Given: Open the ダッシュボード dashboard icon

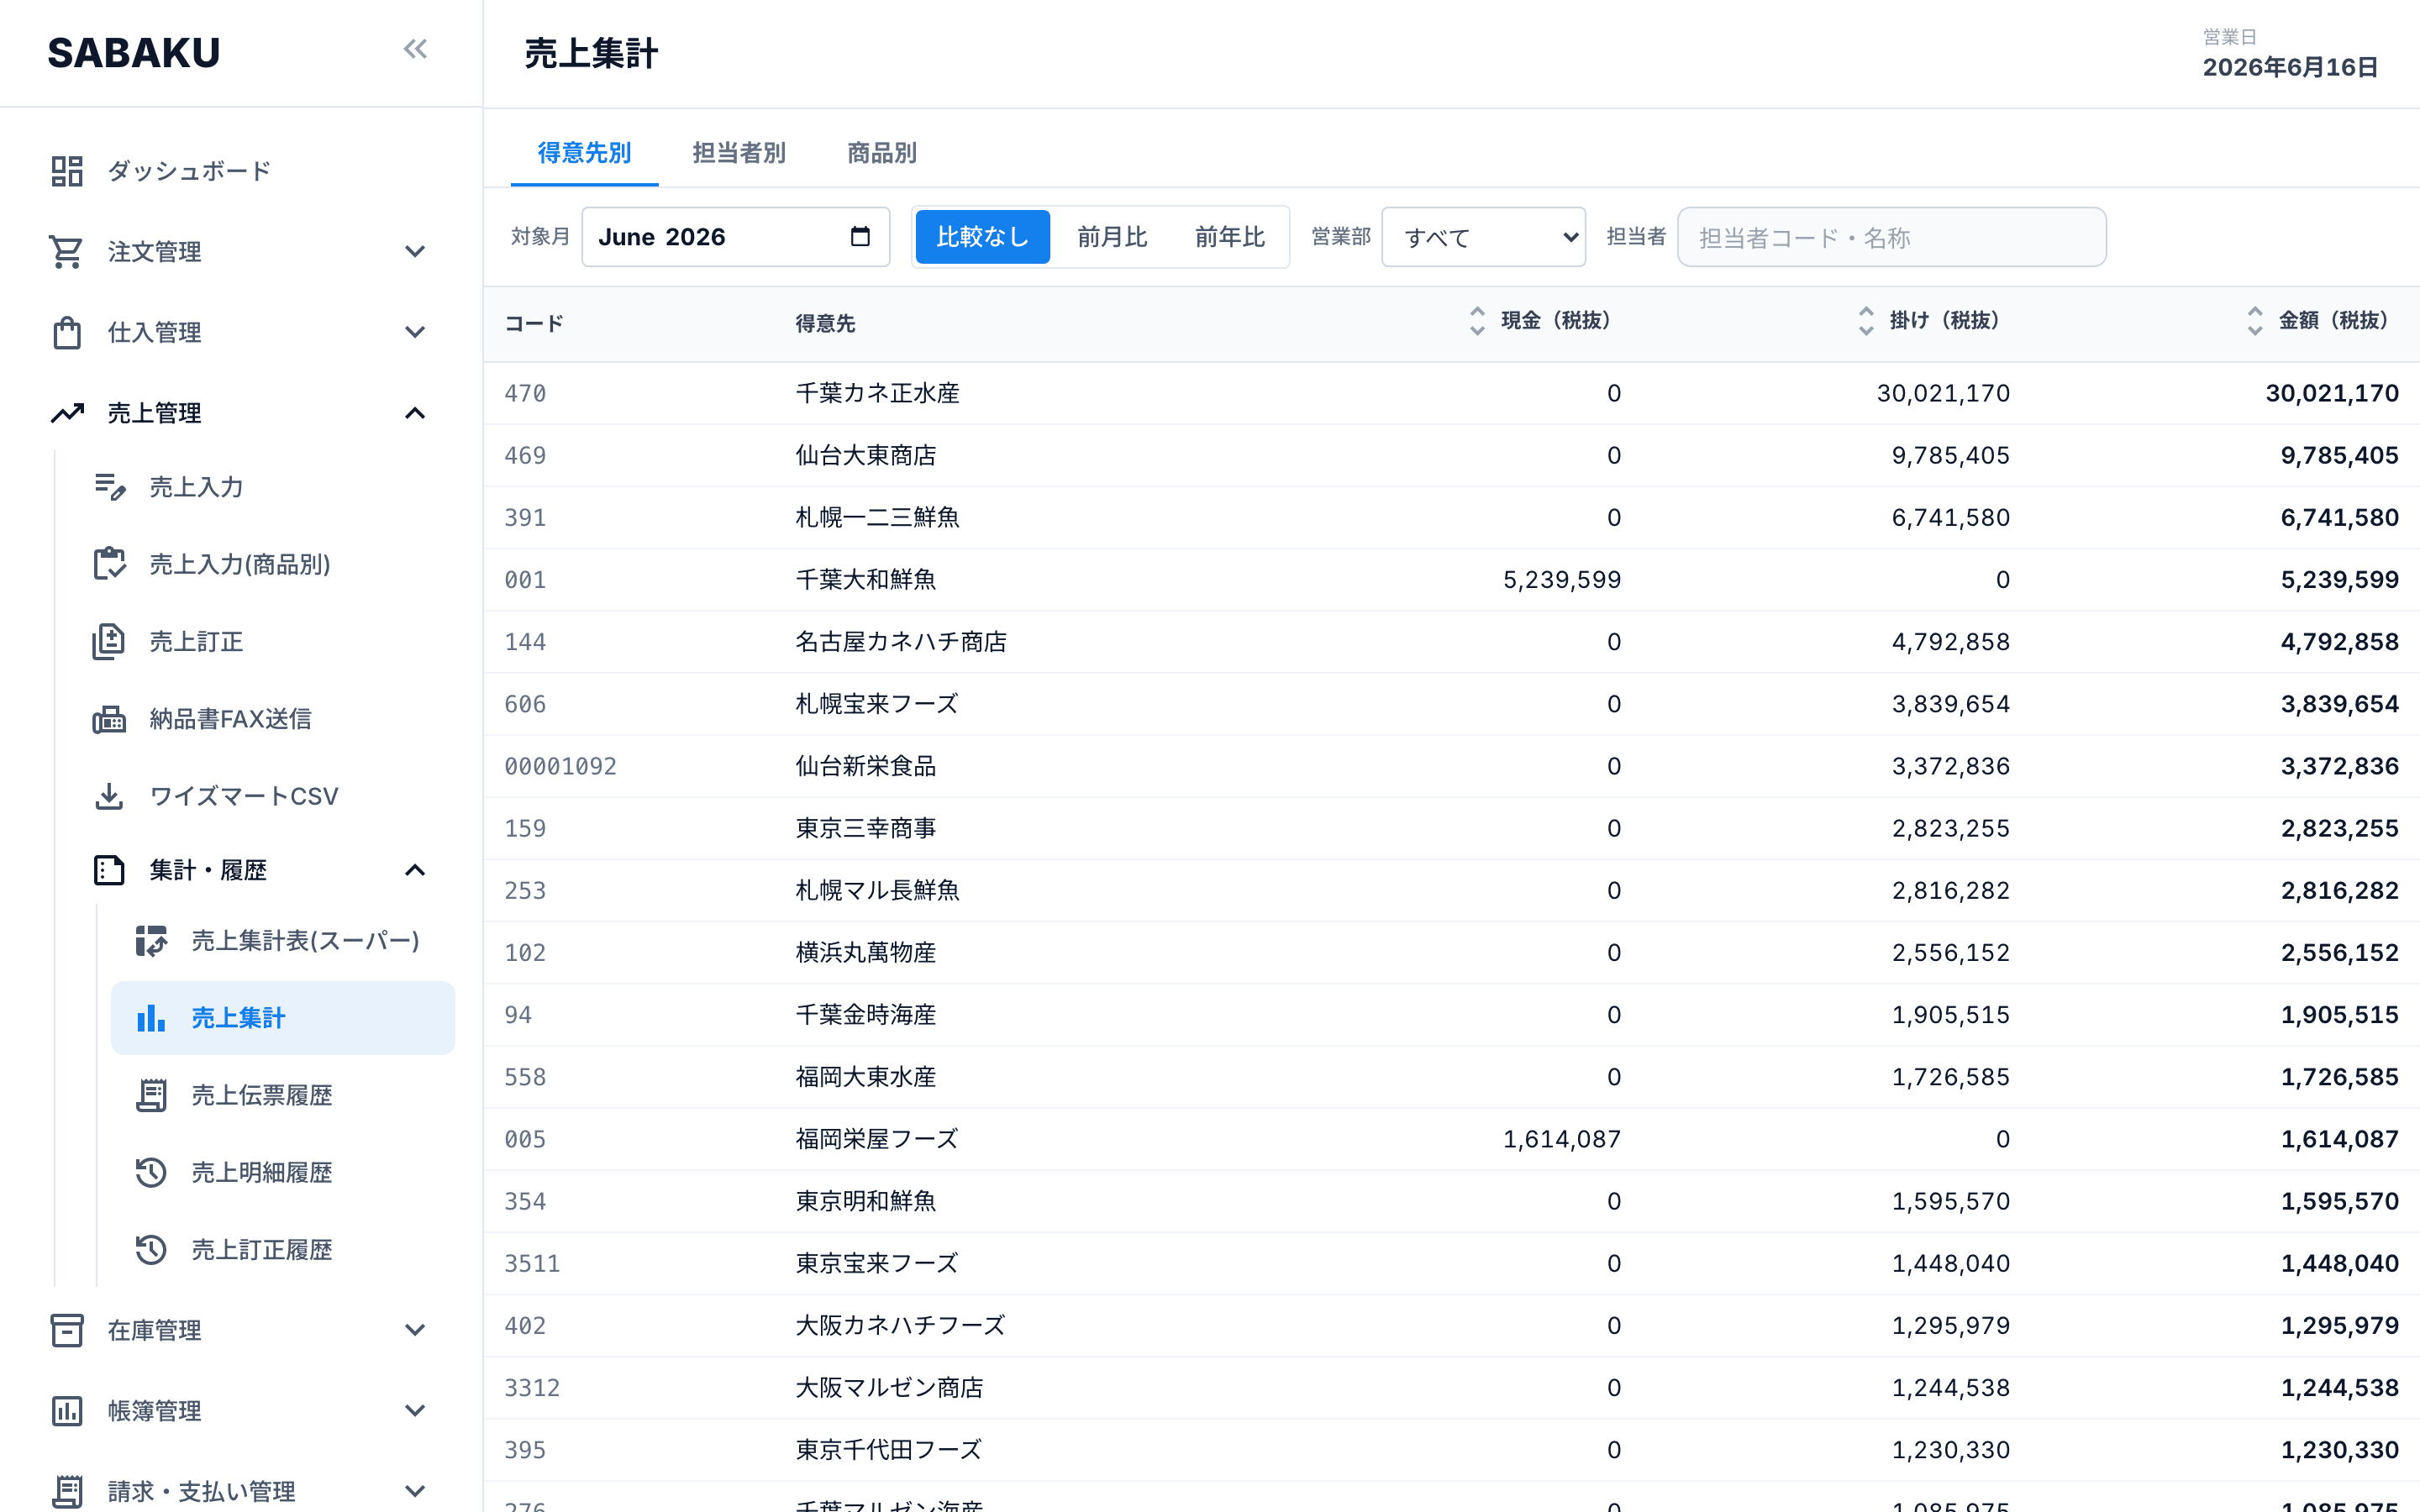Looking at the screenshot, I should [67, 171].
